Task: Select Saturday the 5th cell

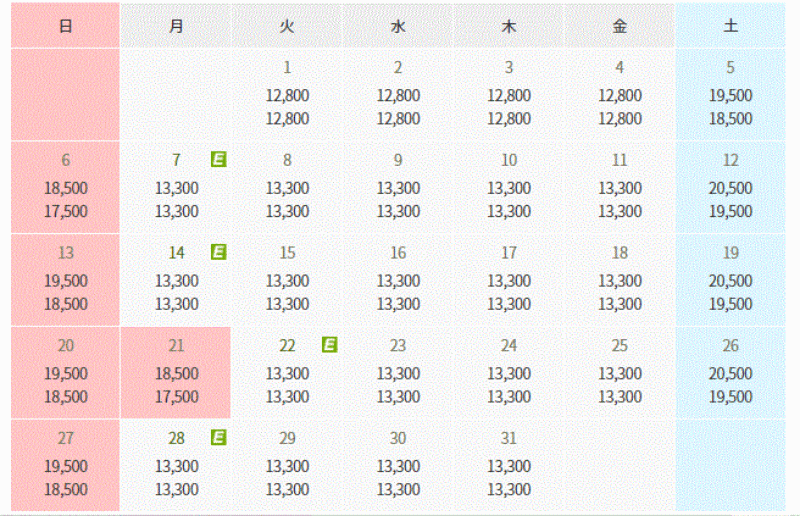Action: [730, 94]
